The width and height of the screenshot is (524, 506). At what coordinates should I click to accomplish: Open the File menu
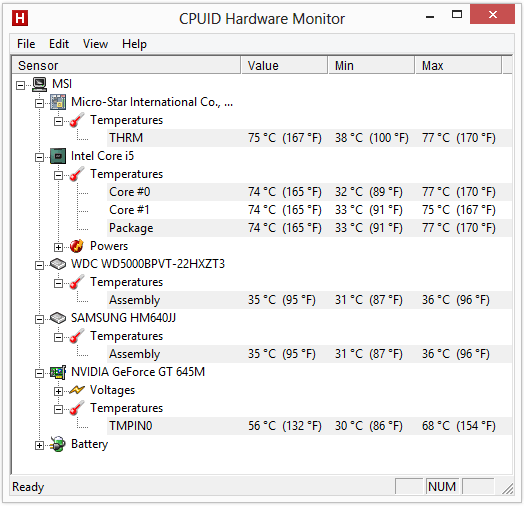tap(26, 44)
